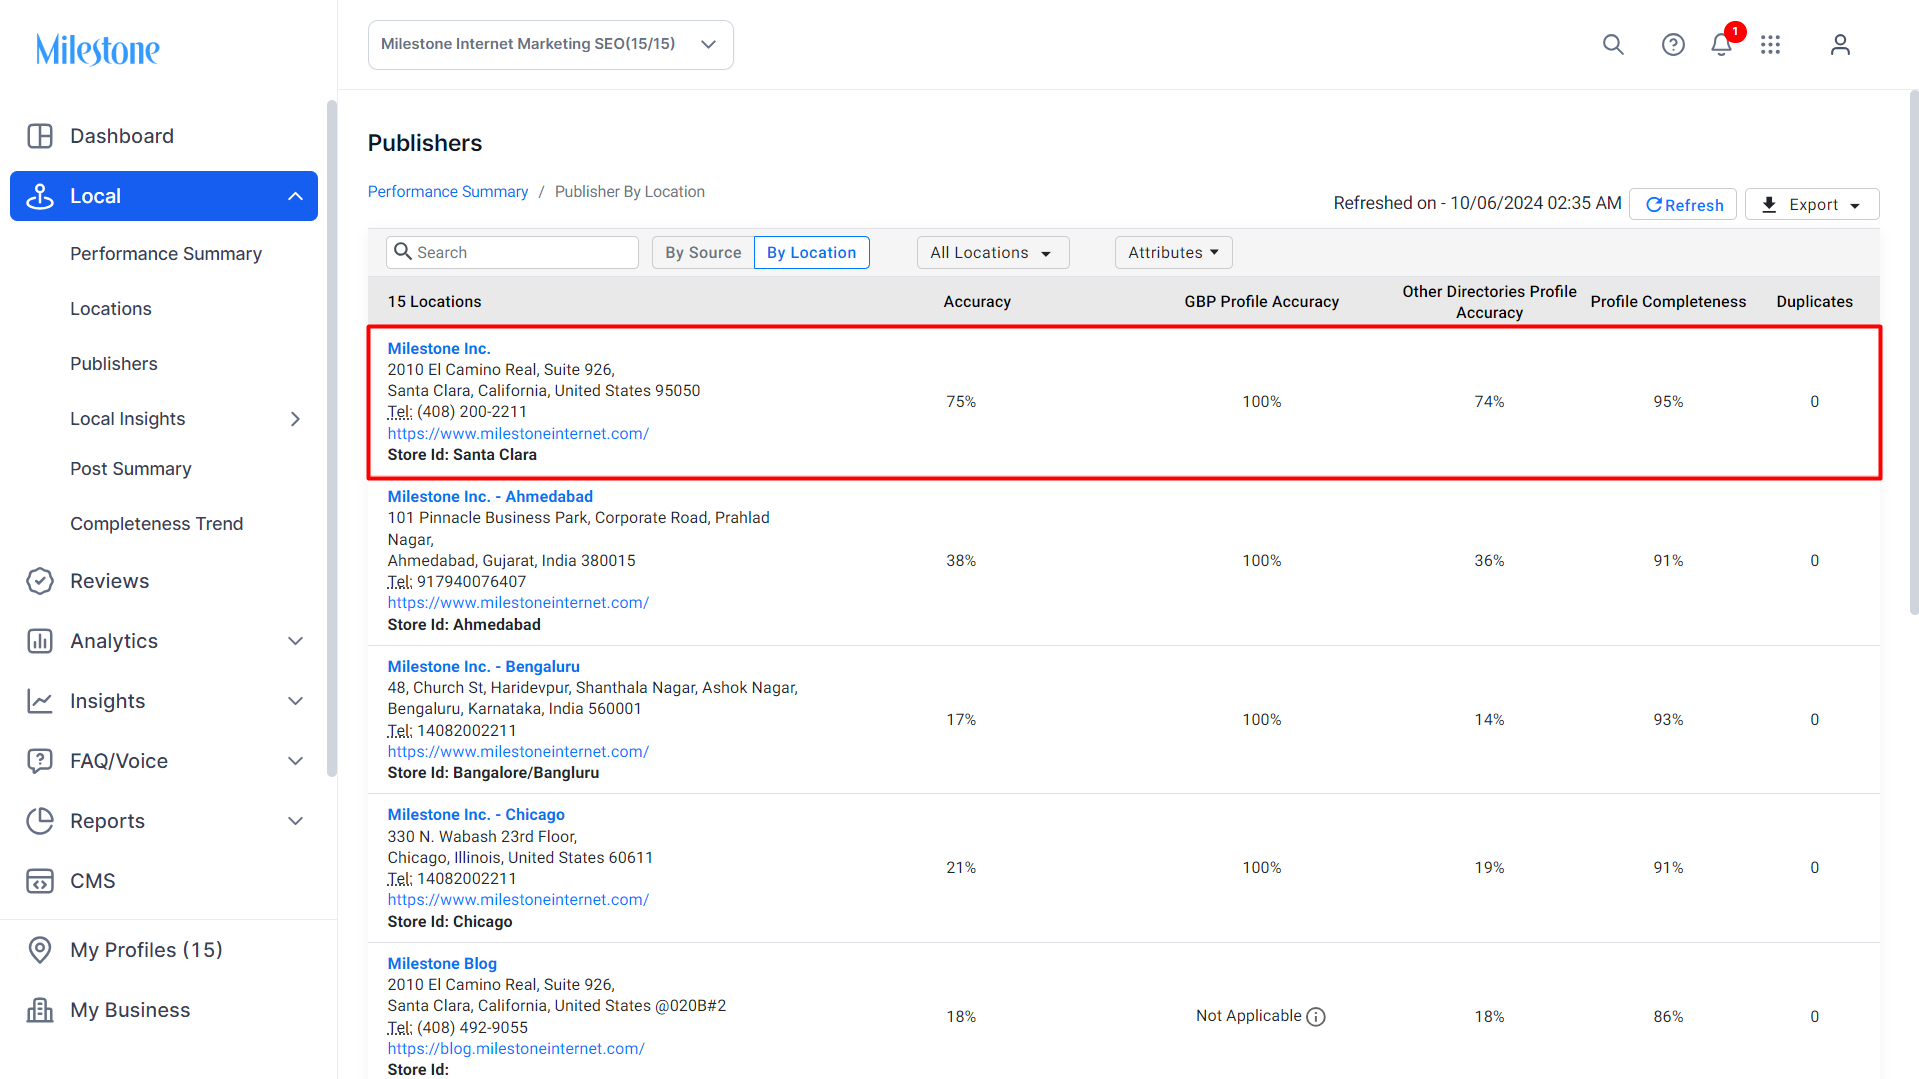The image size is (1919, 1079).
Task: Click the Other Directories Profile Accuracy header
Action: click(x=1490, y=302)
